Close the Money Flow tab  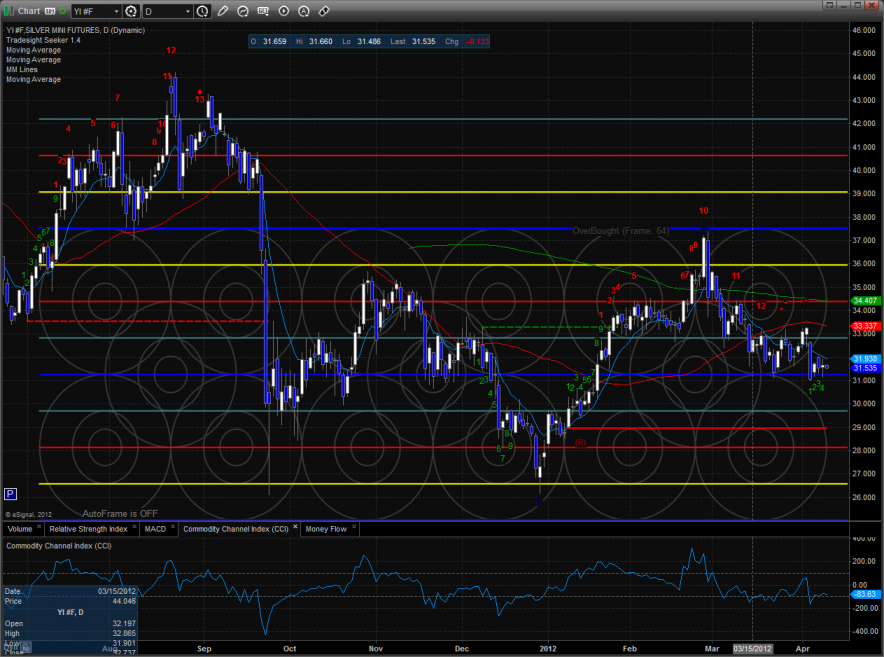355,528
